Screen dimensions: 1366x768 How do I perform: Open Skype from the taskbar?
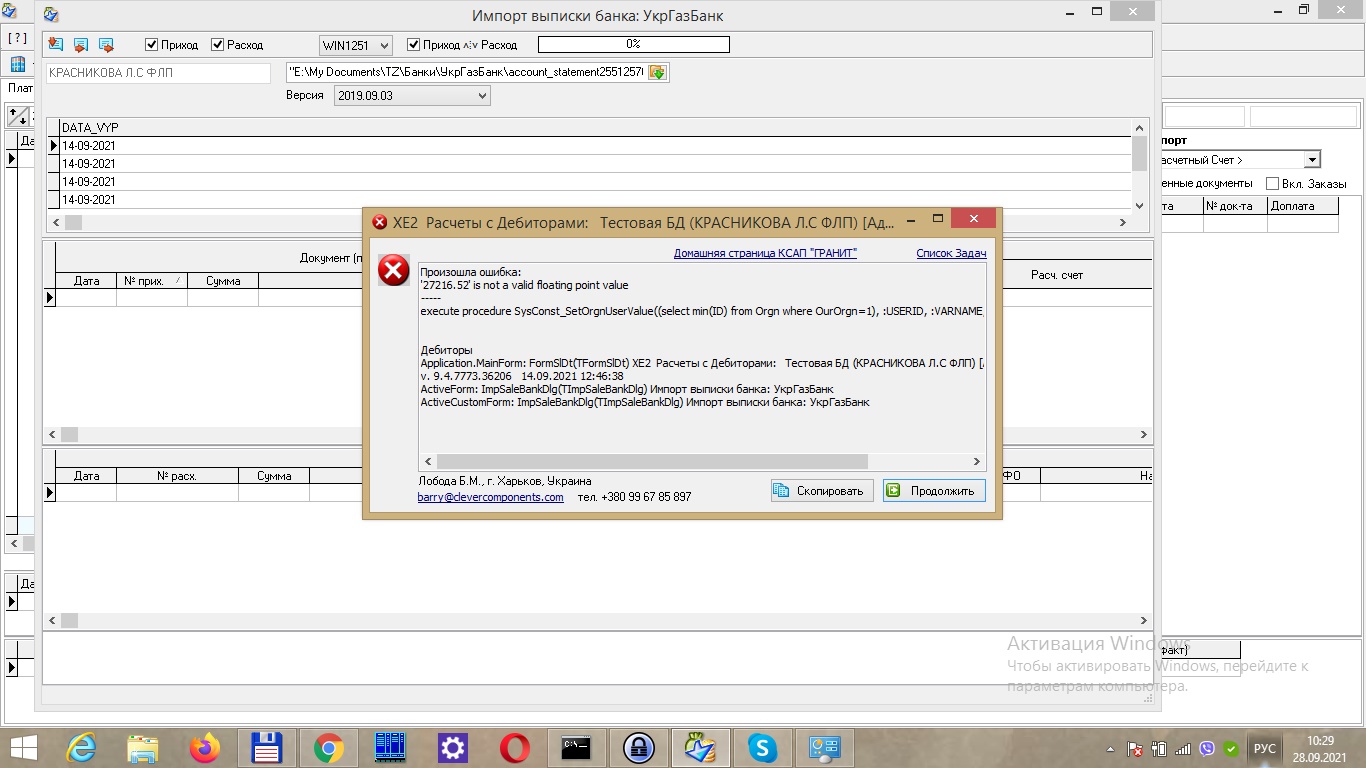(763, 748)
